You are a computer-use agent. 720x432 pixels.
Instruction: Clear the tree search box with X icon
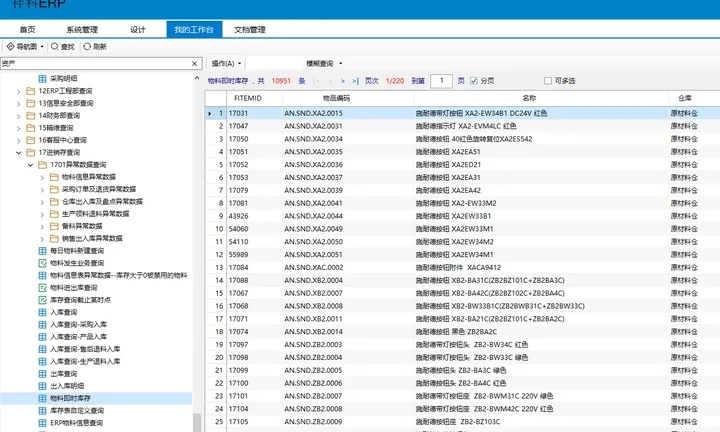tap(196, 62)
